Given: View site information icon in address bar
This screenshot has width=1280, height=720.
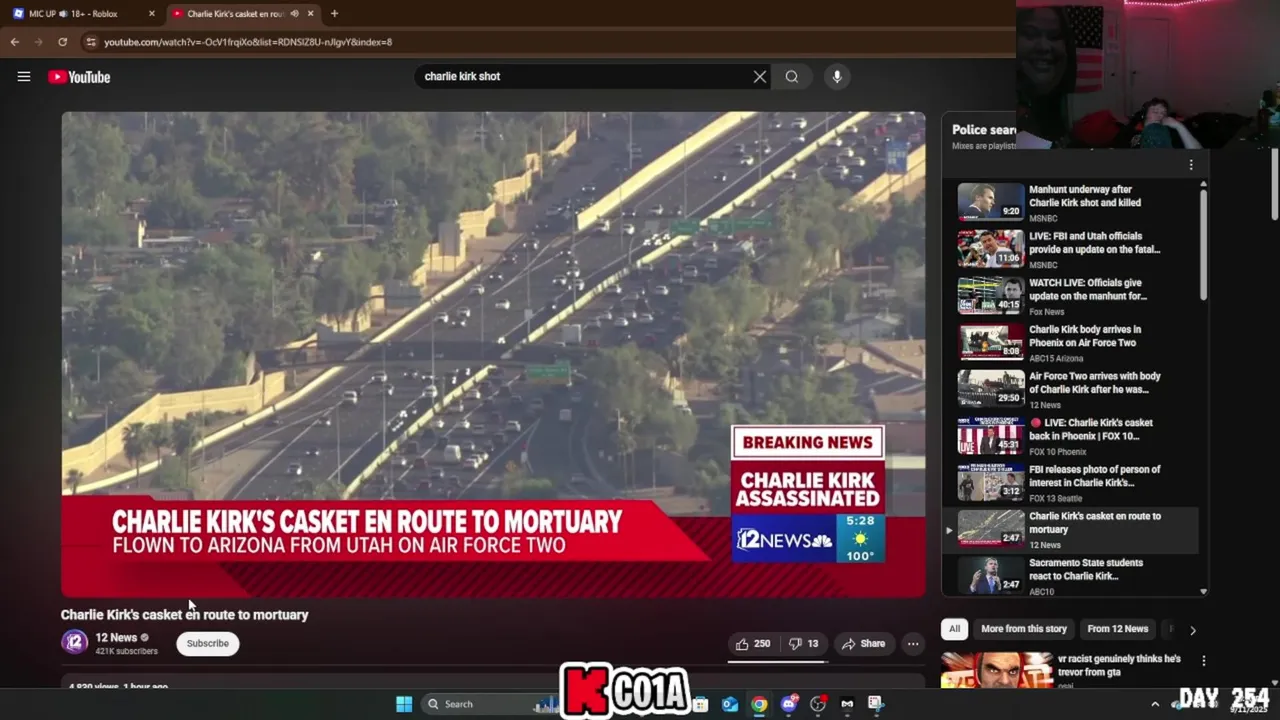Looking at the screenshot, I should coord(91,42).
